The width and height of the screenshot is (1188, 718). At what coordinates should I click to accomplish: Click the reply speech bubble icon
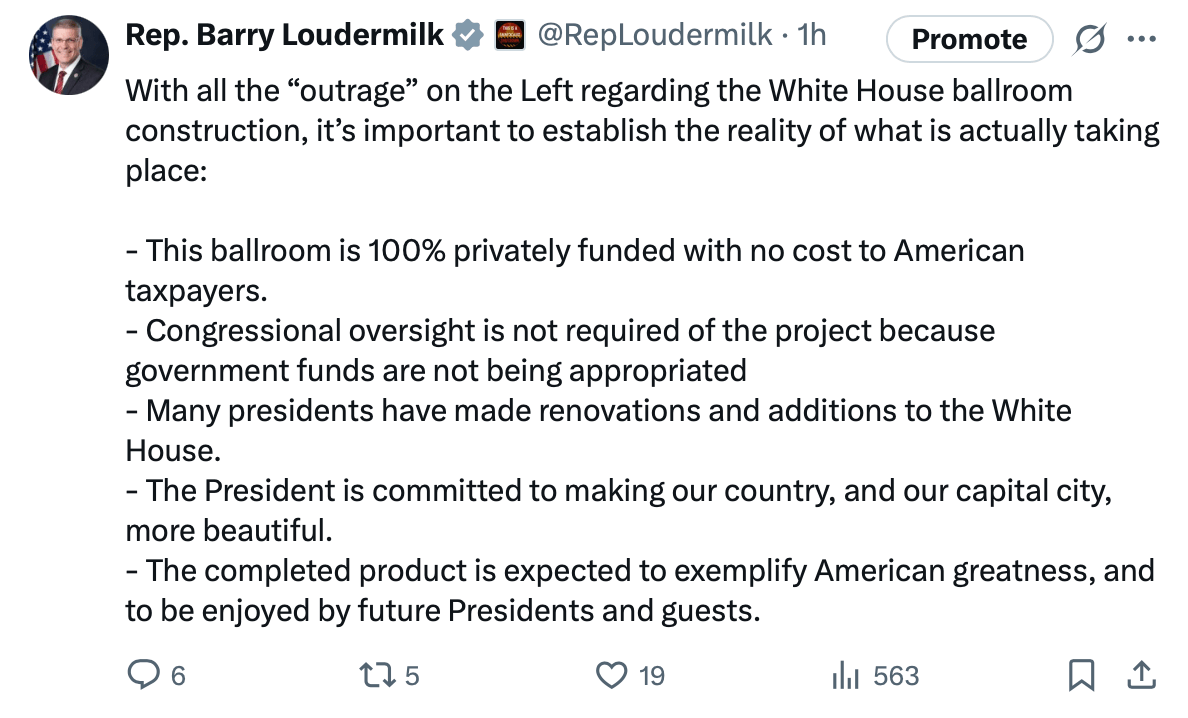[x=143, y=676]
